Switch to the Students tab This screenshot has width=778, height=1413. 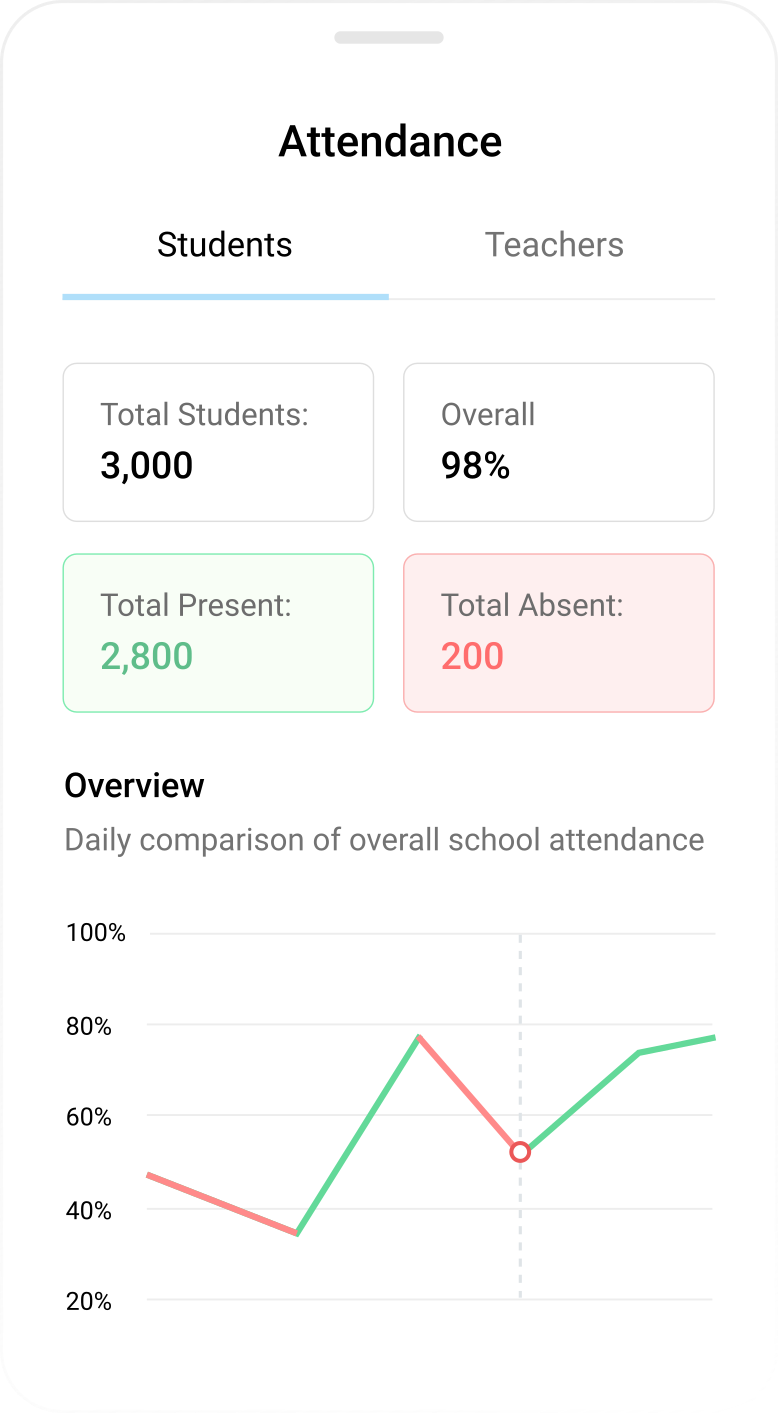pyautogui.click(x=225, y=245)
